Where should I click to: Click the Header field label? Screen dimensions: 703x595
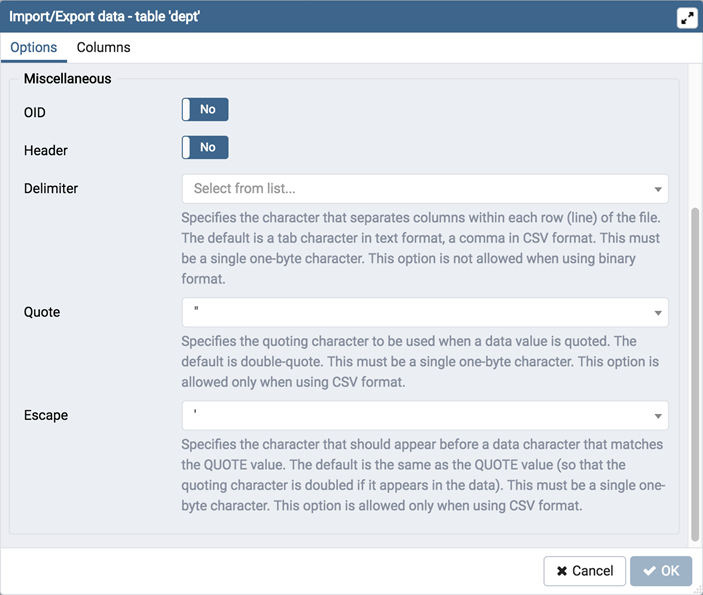(46, 151)
